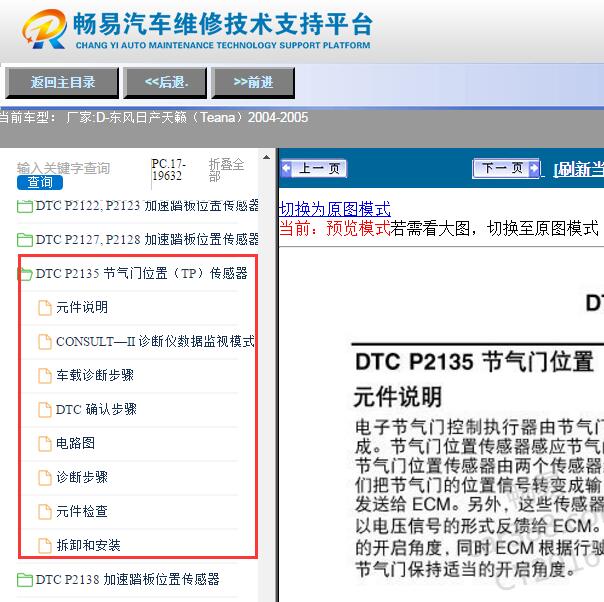Click the 刷新当 refresh link
The image size is (604, 602).
[579, 169]
